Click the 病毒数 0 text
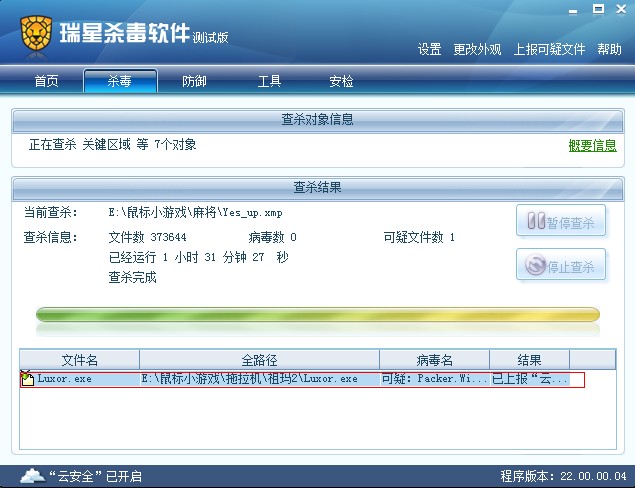This screenshot has width=635, height=488. click(273, 237)
